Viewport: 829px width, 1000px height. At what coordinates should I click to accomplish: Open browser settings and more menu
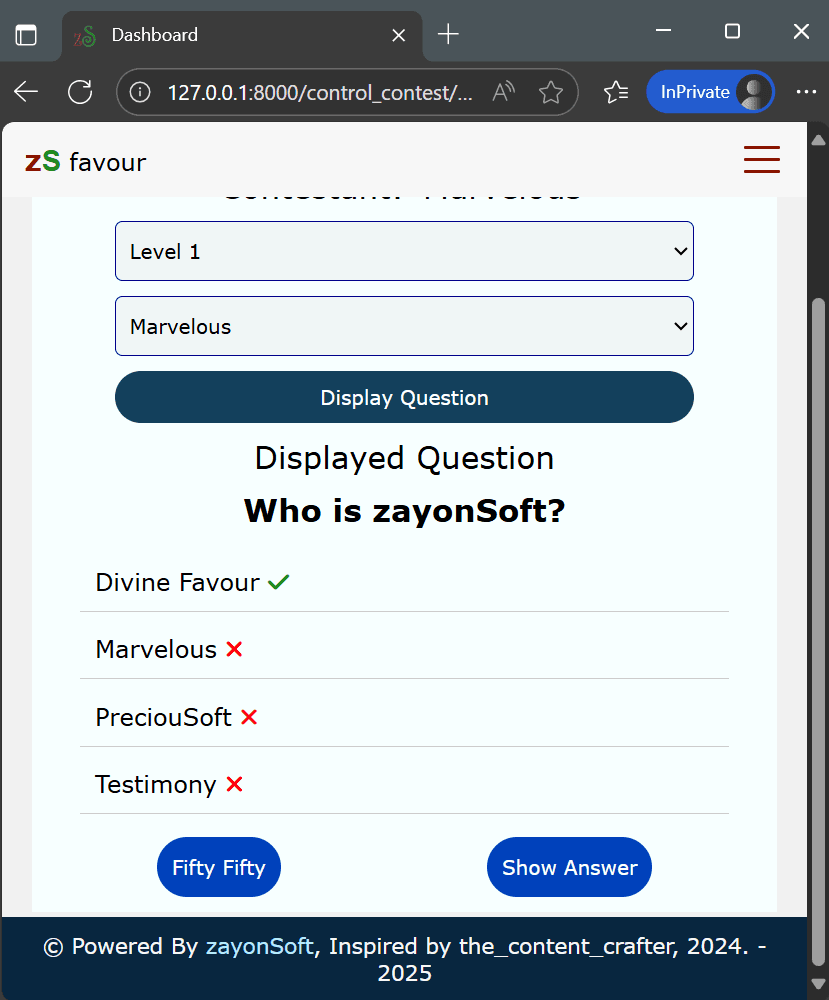coord(806,92)
